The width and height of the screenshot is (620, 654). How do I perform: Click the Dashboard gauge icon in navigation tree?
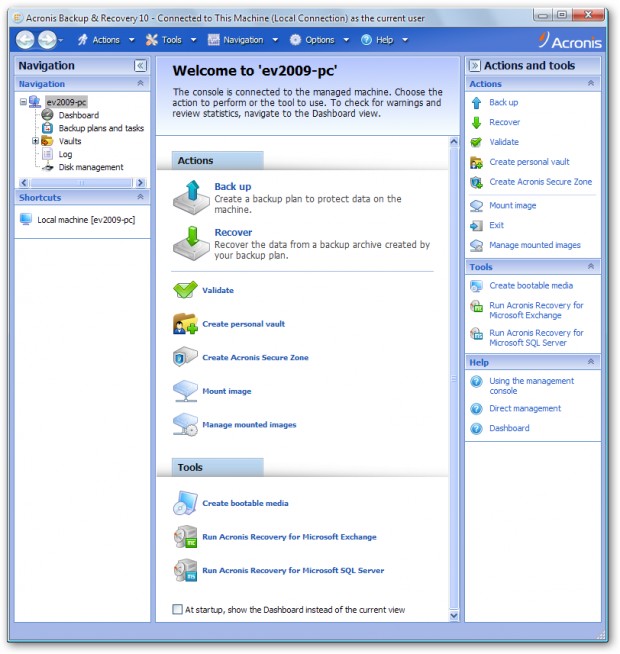pyautogui.click(x=48, y=115)
